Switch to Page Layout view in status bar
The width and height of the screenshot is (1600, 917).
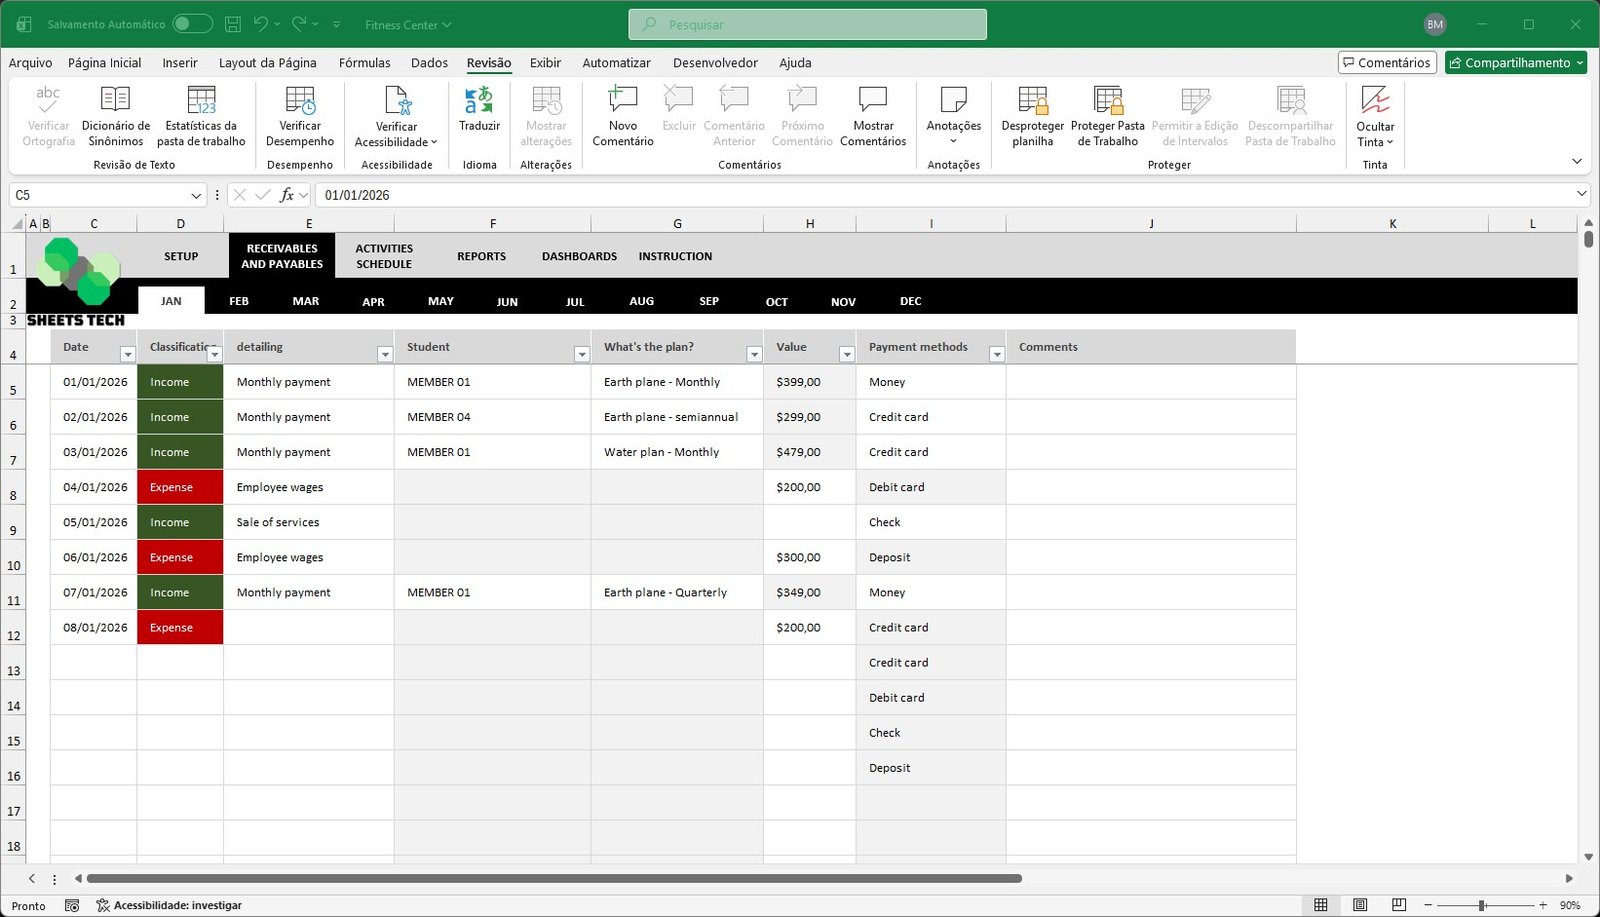point(1360,905)
